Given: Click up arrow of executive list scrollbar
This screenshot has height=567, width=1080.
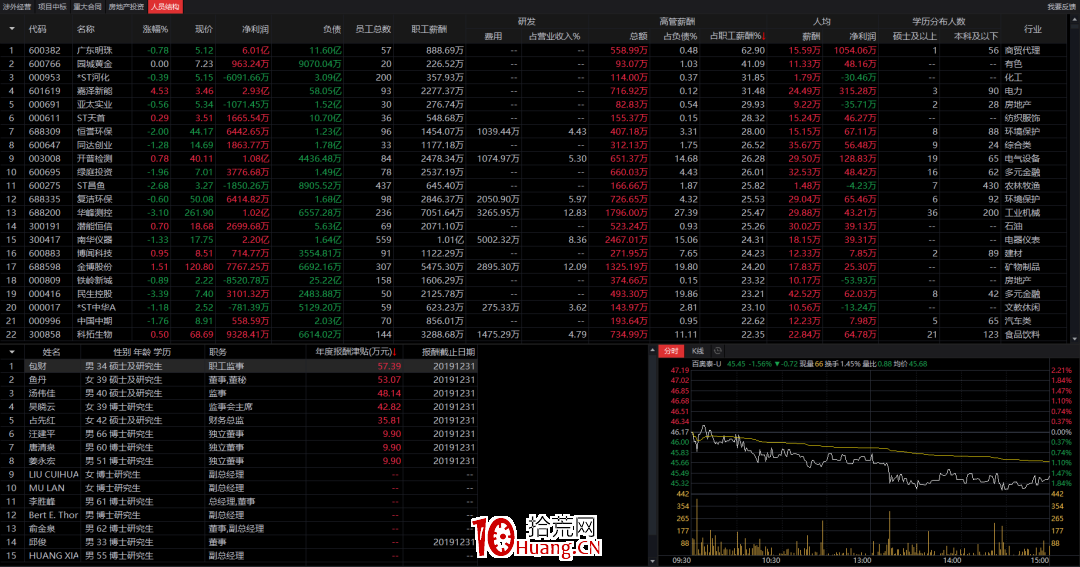Looking at the screenshot, I should pos(652,351).
